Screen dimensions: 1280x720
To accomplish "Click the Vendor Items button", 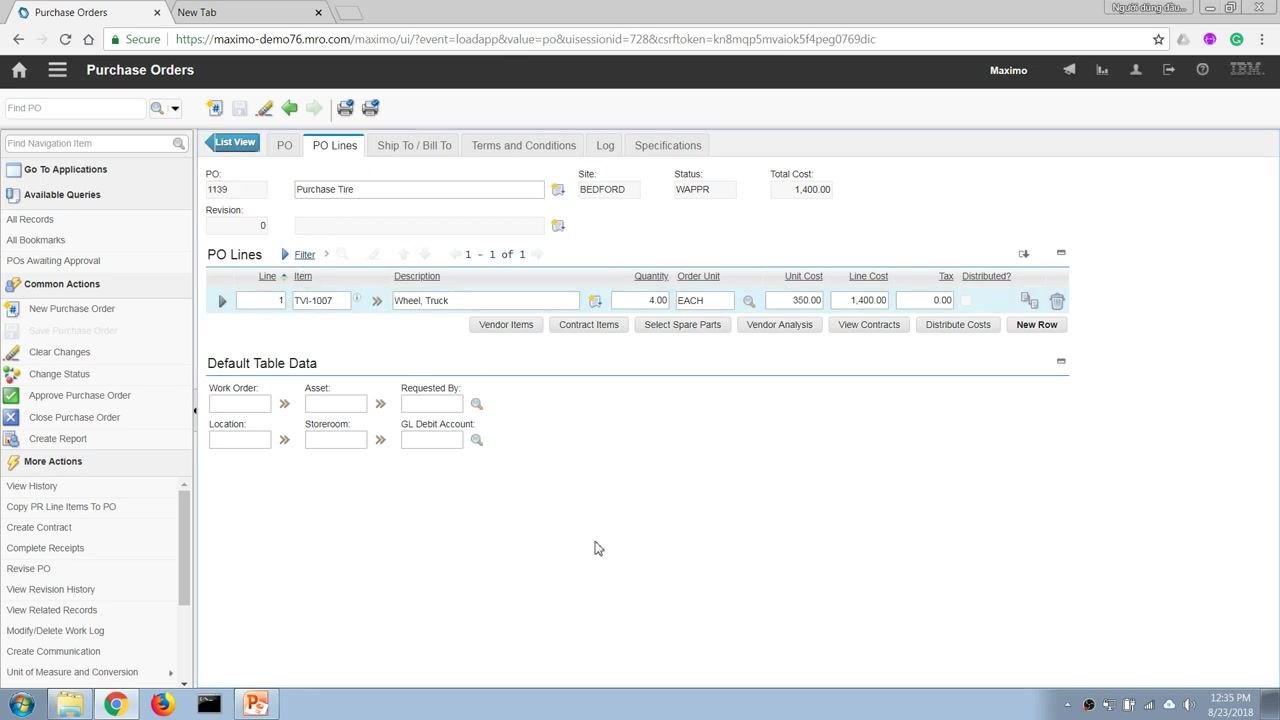I will pyautogui.click(x=506, y=325).
